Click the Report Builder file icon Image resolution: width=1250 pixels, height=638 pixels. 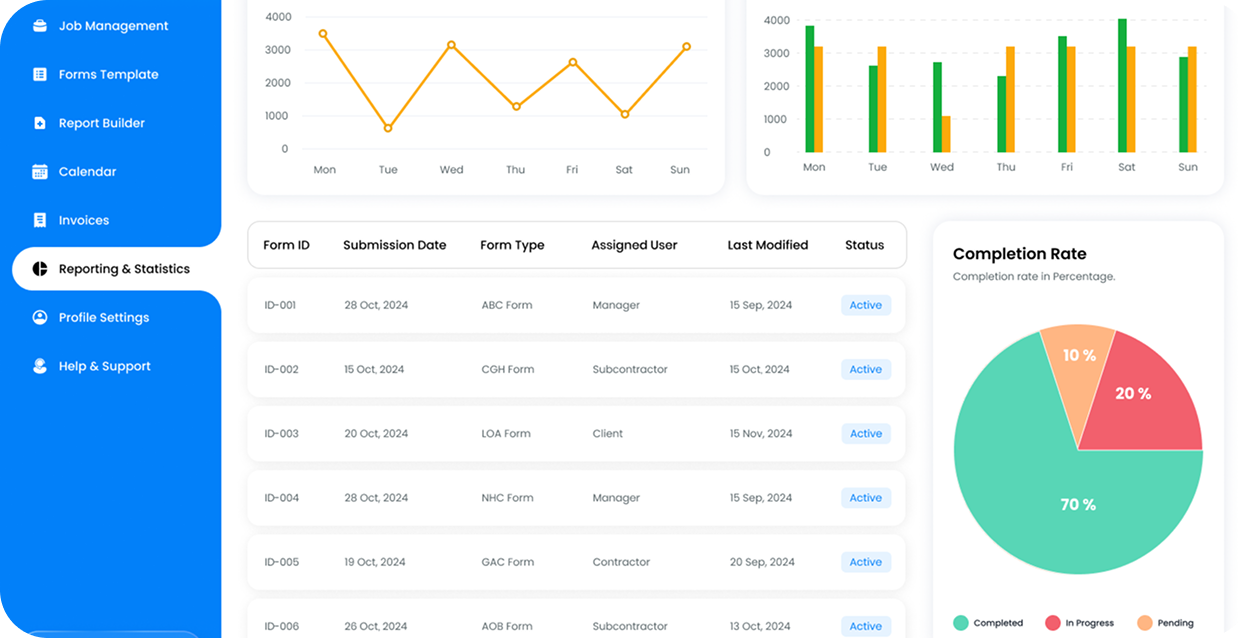(40, 123)
